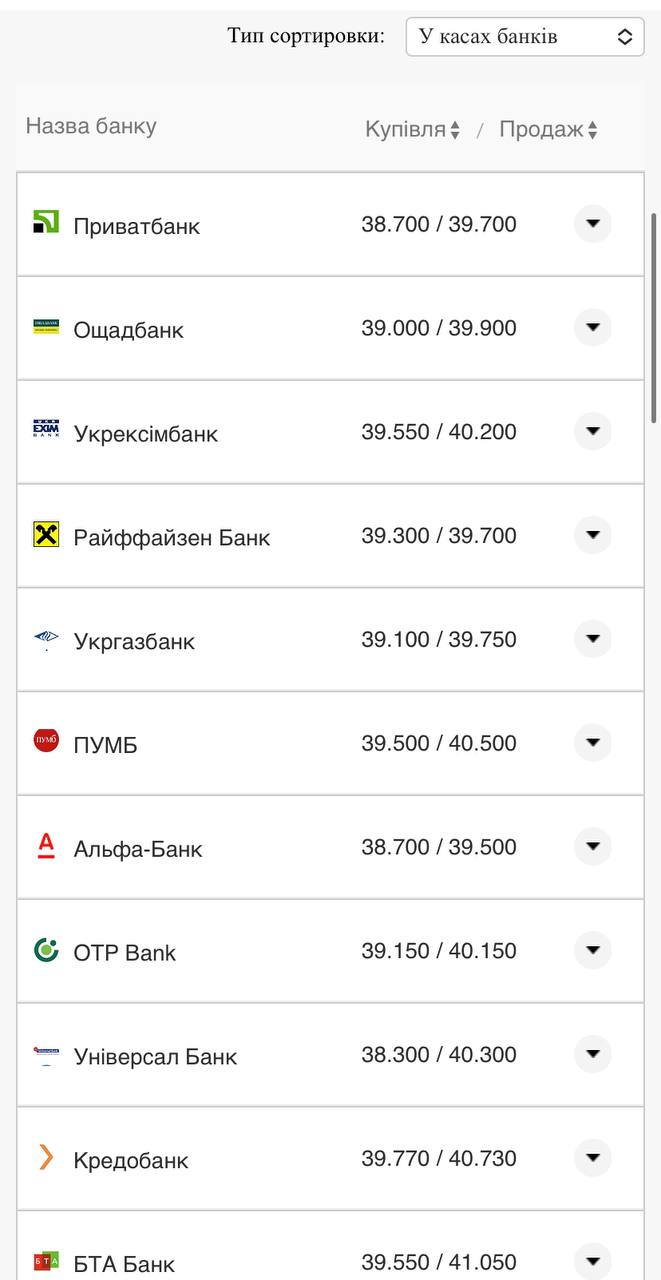Screen dimensions: 661x1280
Task: Sort banks by Продаж rate
Action: point(548,130)
